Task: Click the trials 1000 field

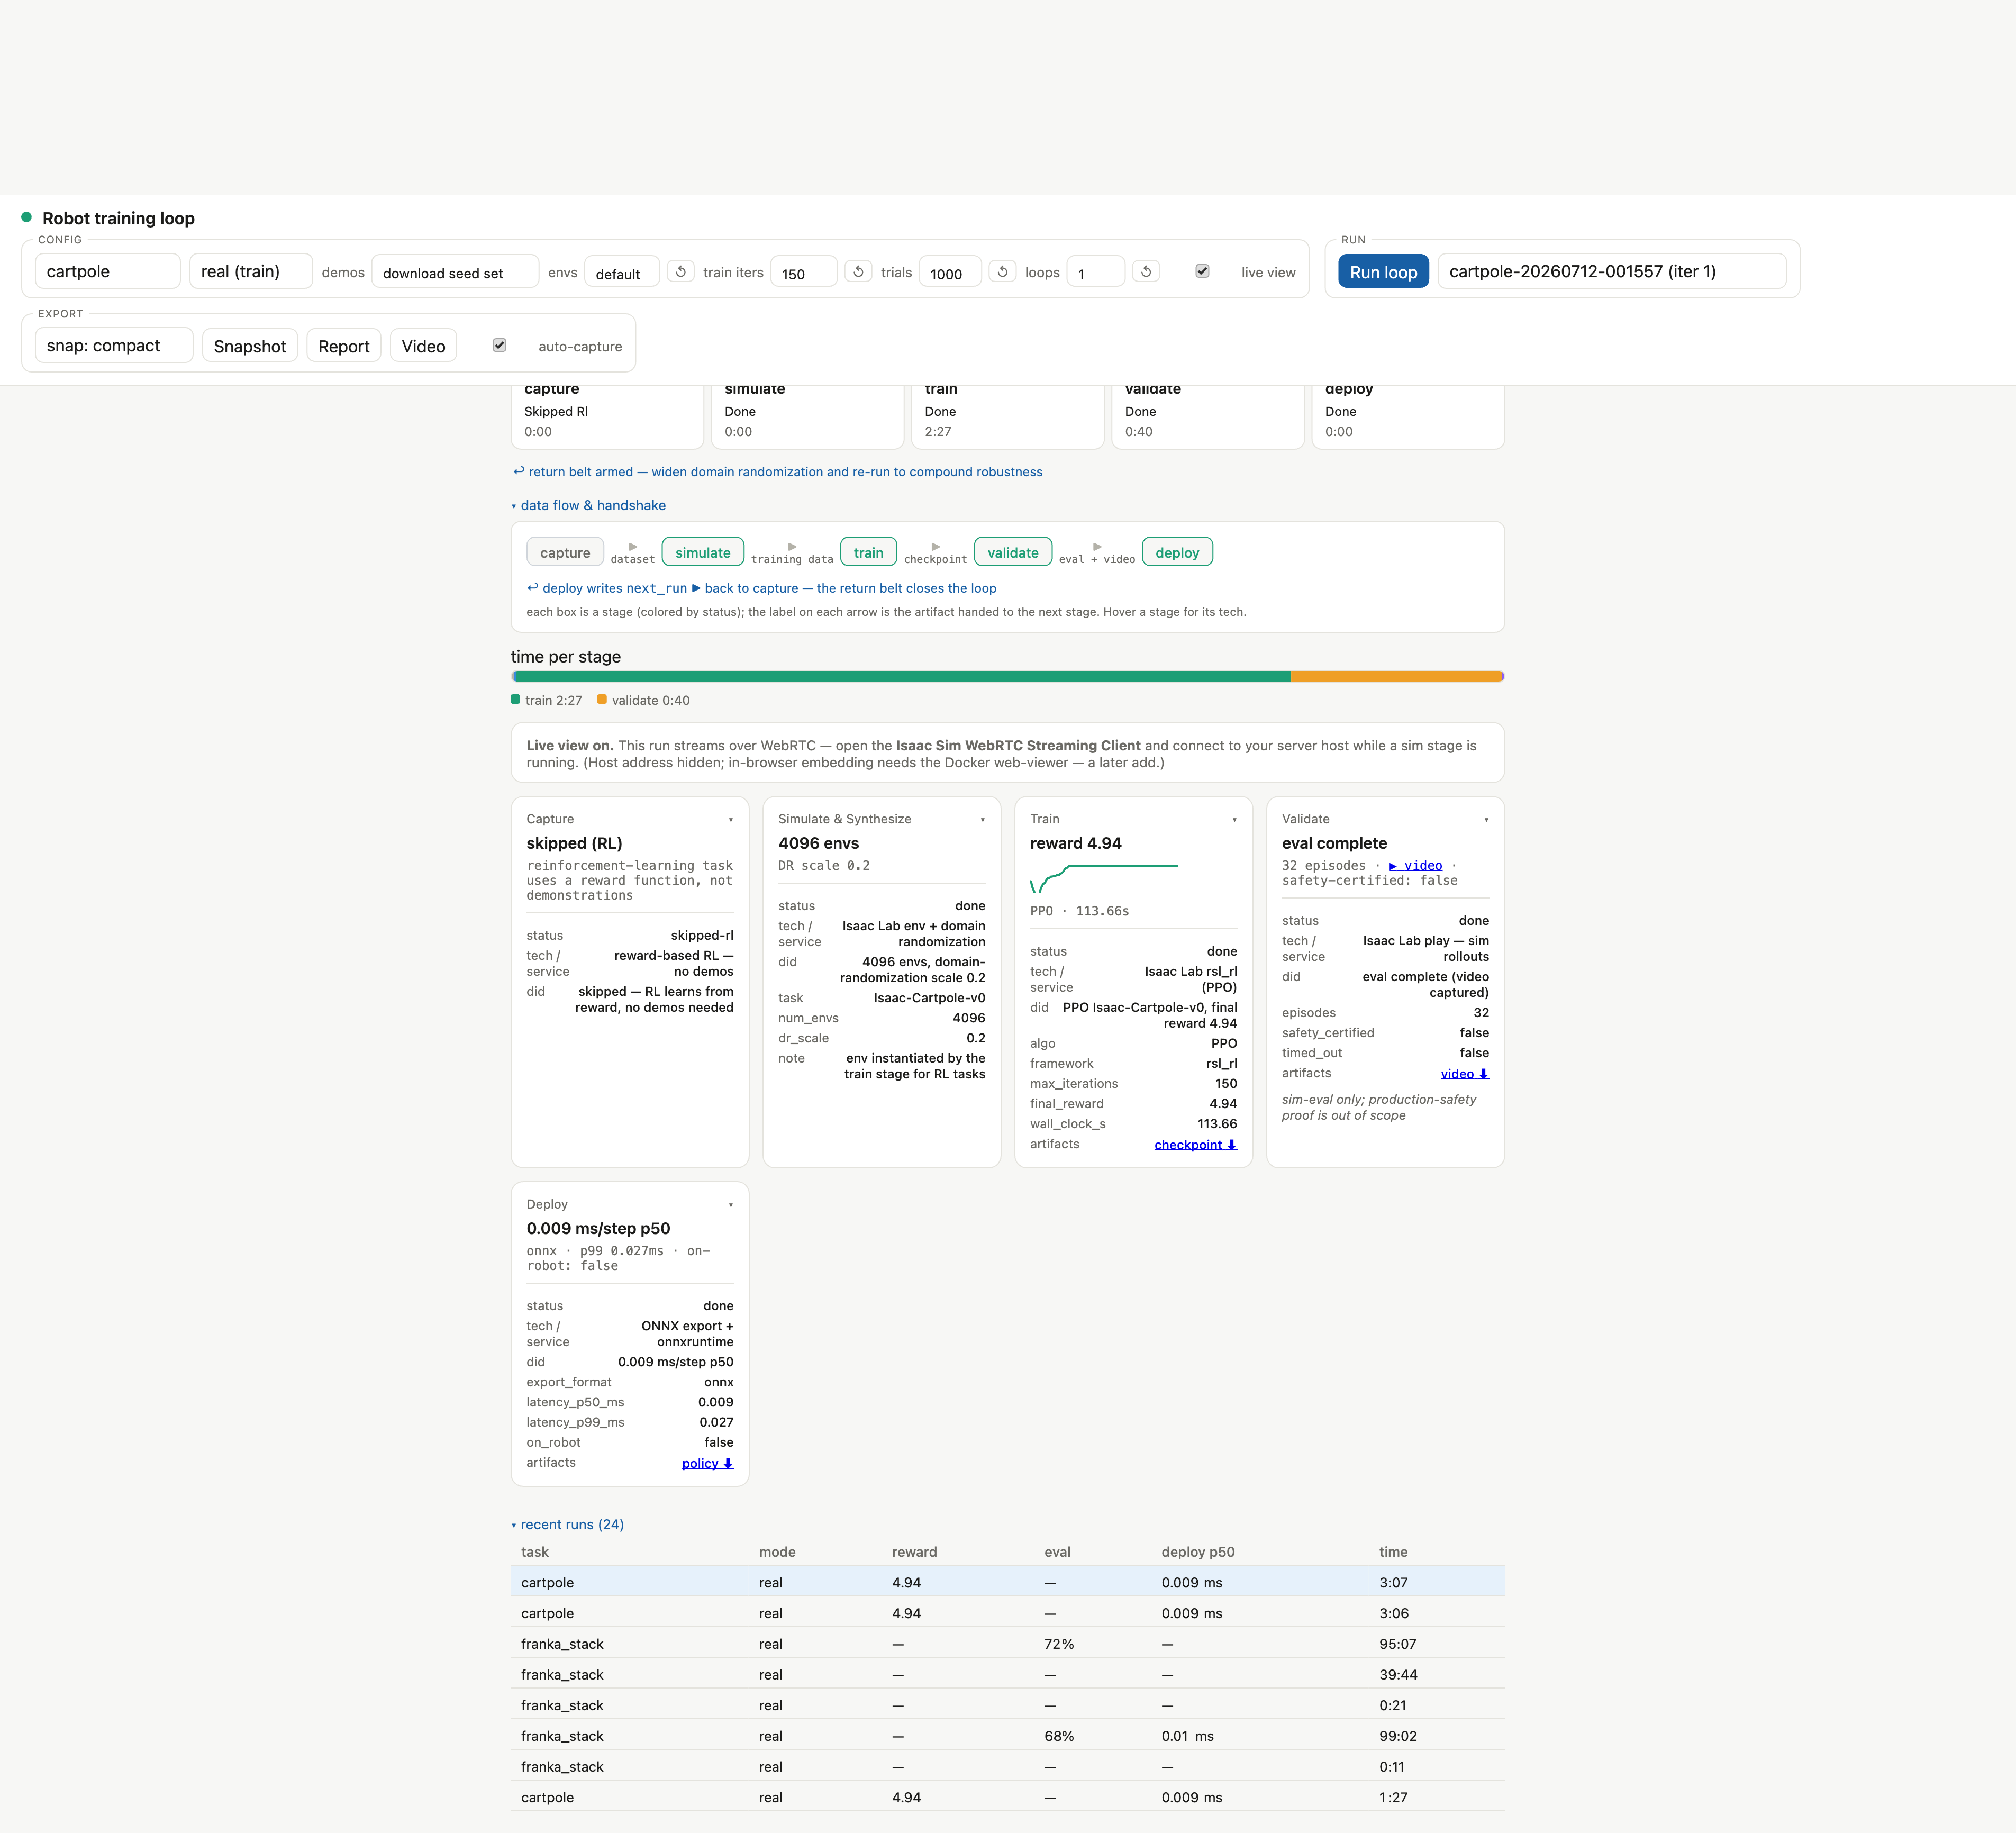Action: coord(949,272)
